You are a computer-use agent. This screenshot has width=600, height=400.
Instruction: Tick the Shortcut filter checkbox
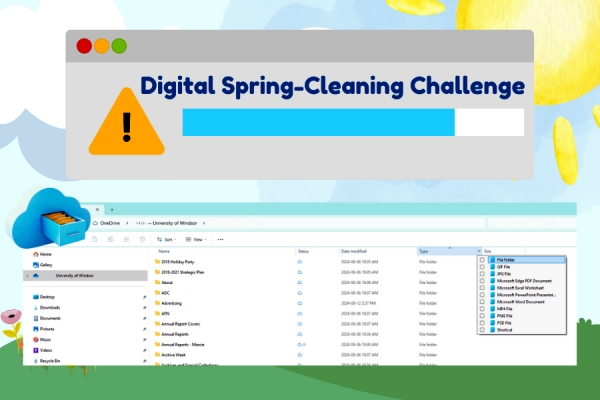click(482, 329)
